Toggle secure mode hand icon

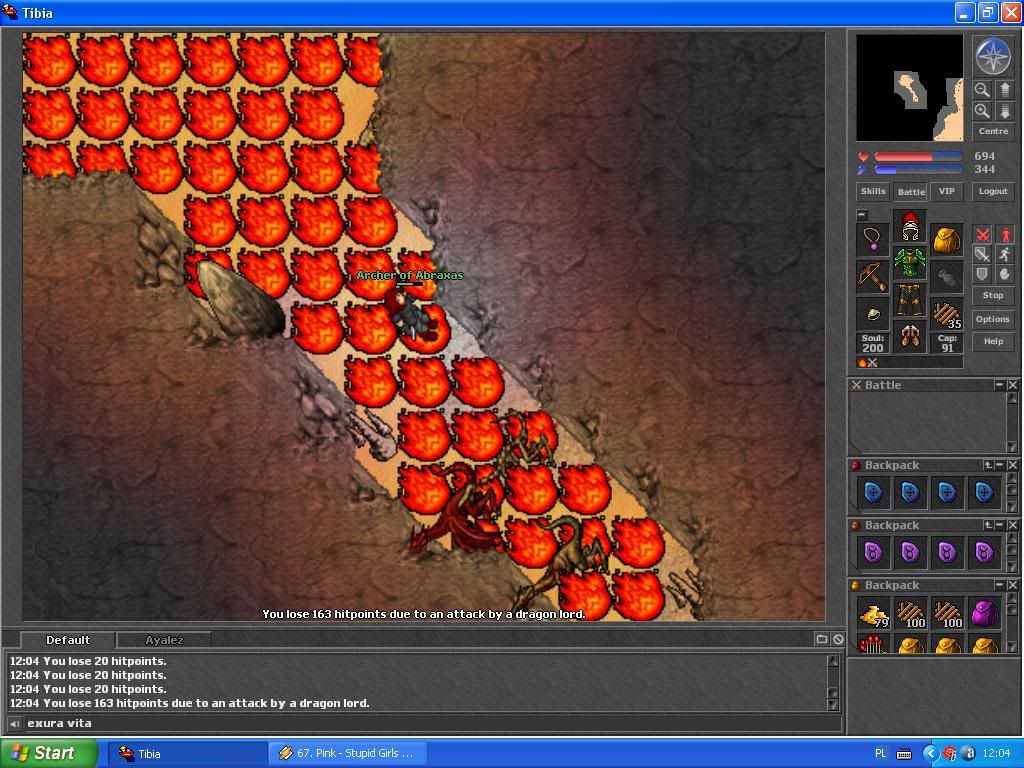tap(1005, 274)
